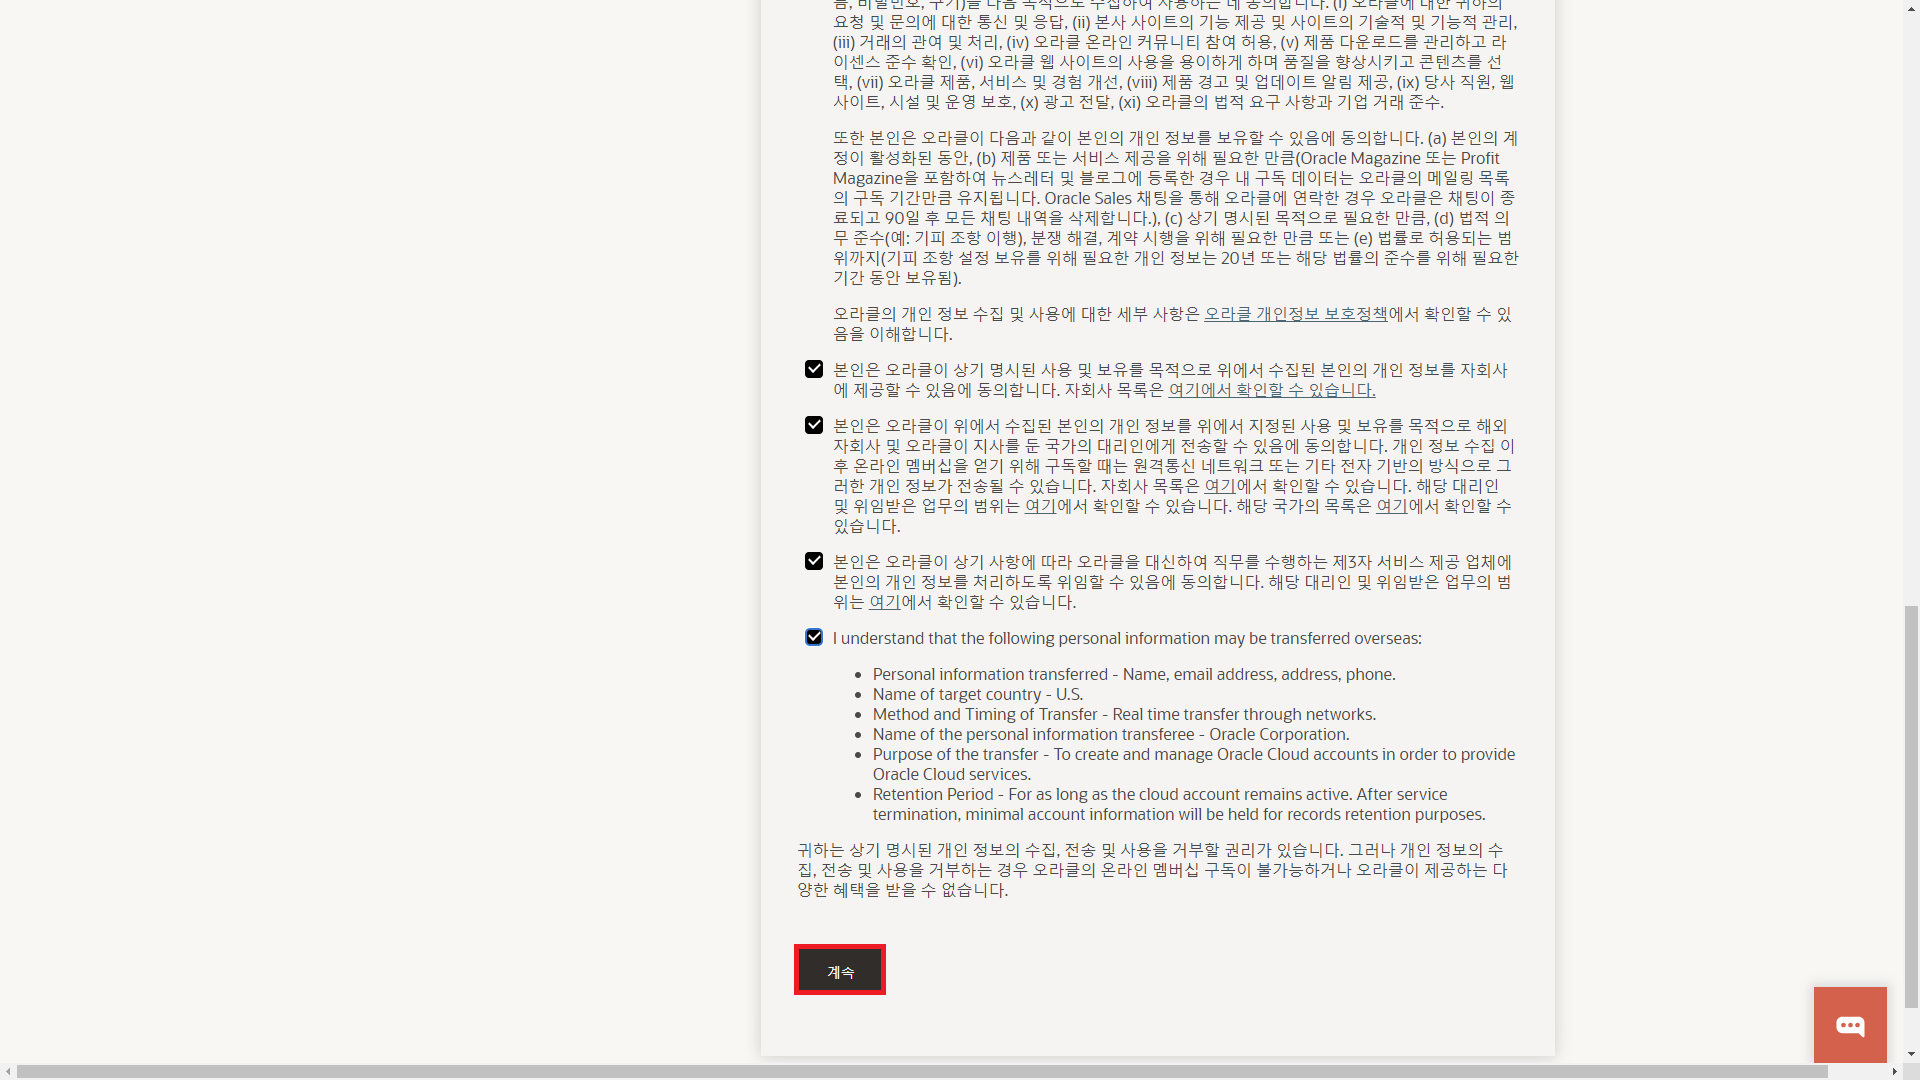Click the vertical scrollbar up arrow
The image size is (1920, 1080).
tap(1911, 7)
